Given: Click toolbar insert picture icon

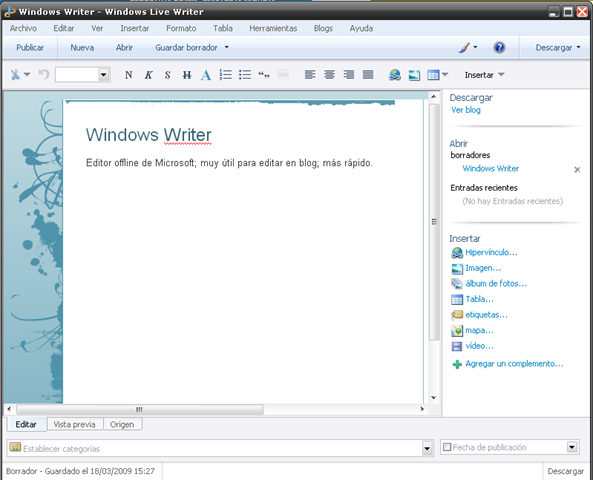Looking at the screenshot, I should coord(414,75).
